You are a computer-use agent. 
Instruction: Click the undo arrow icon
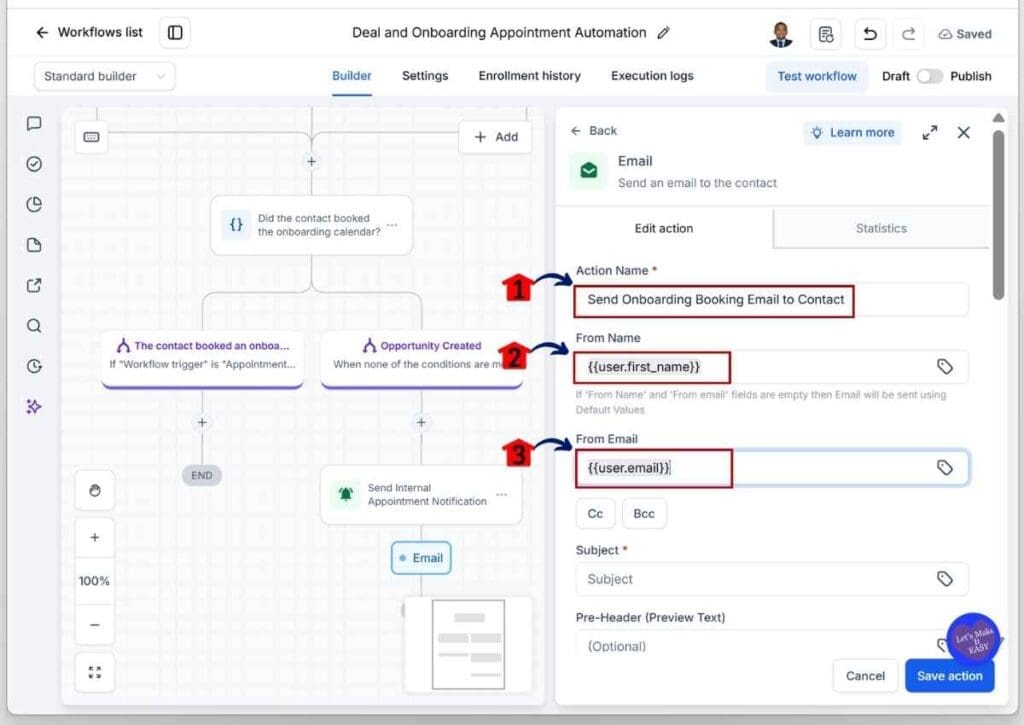pyautogui.click(x=870, y=33)
